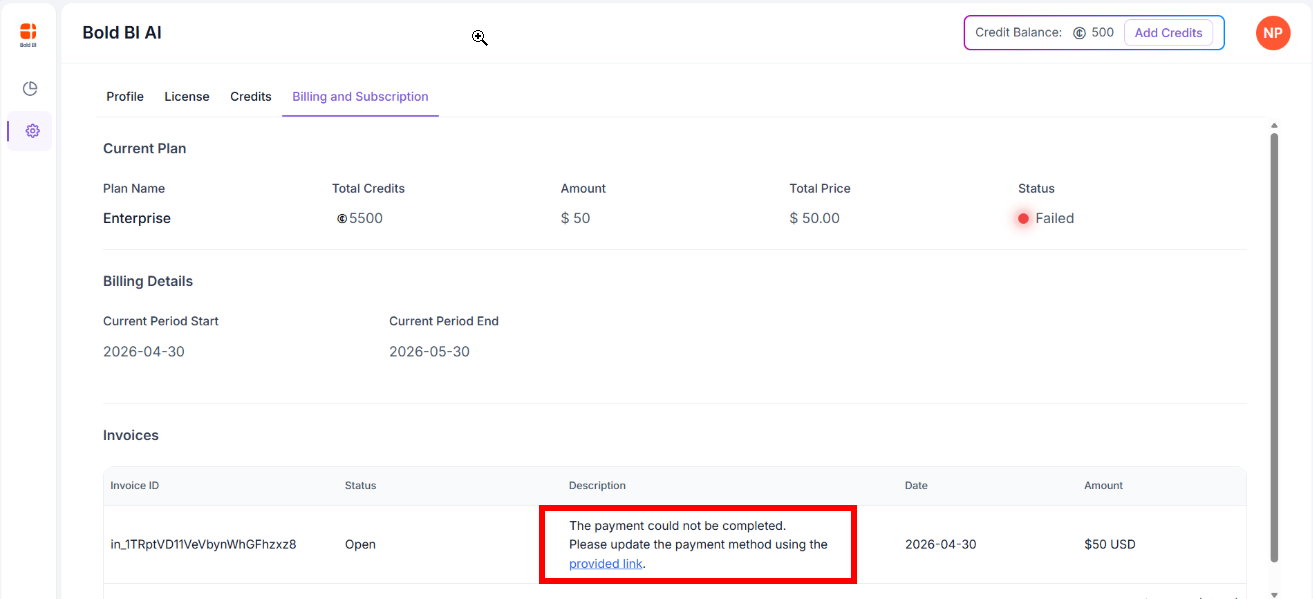
Task: Click the scrollbar up arrow
Action: [1274, 126]
